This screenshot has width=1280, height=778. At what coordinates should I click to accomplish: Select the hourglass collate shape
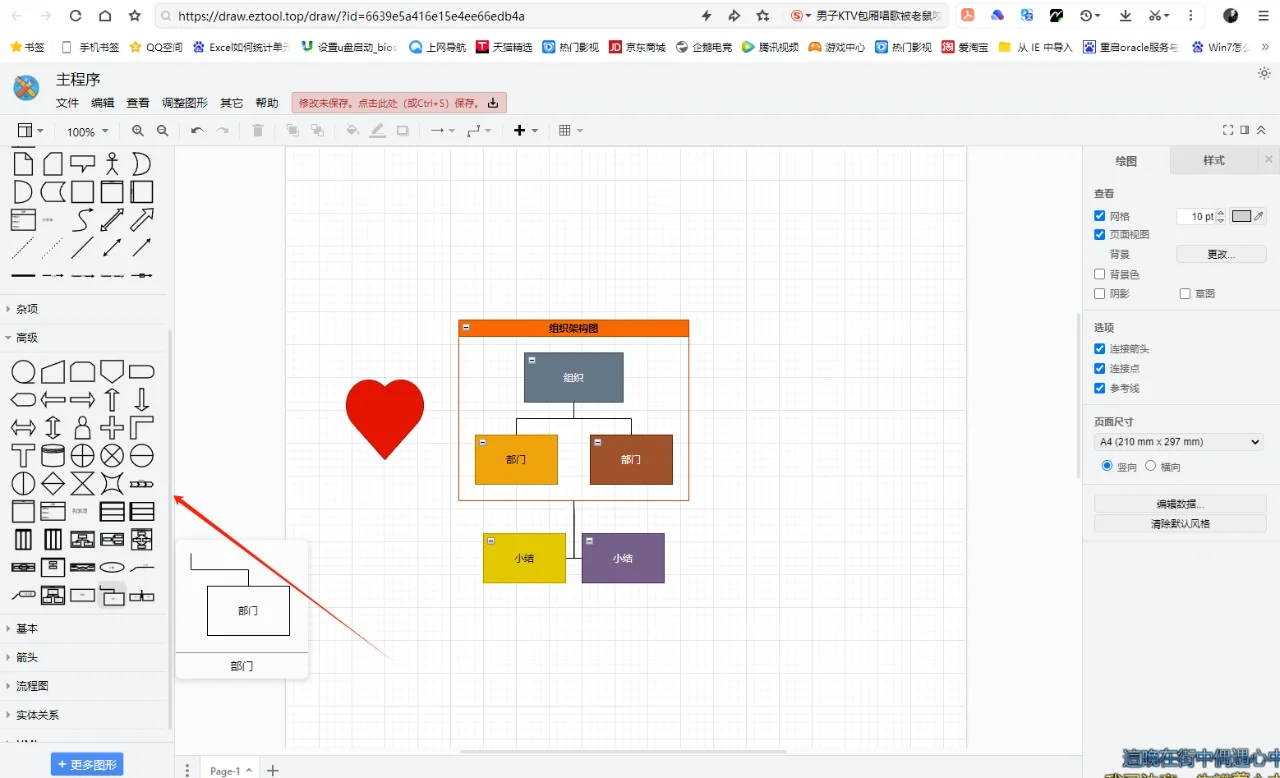pos(82,484)
